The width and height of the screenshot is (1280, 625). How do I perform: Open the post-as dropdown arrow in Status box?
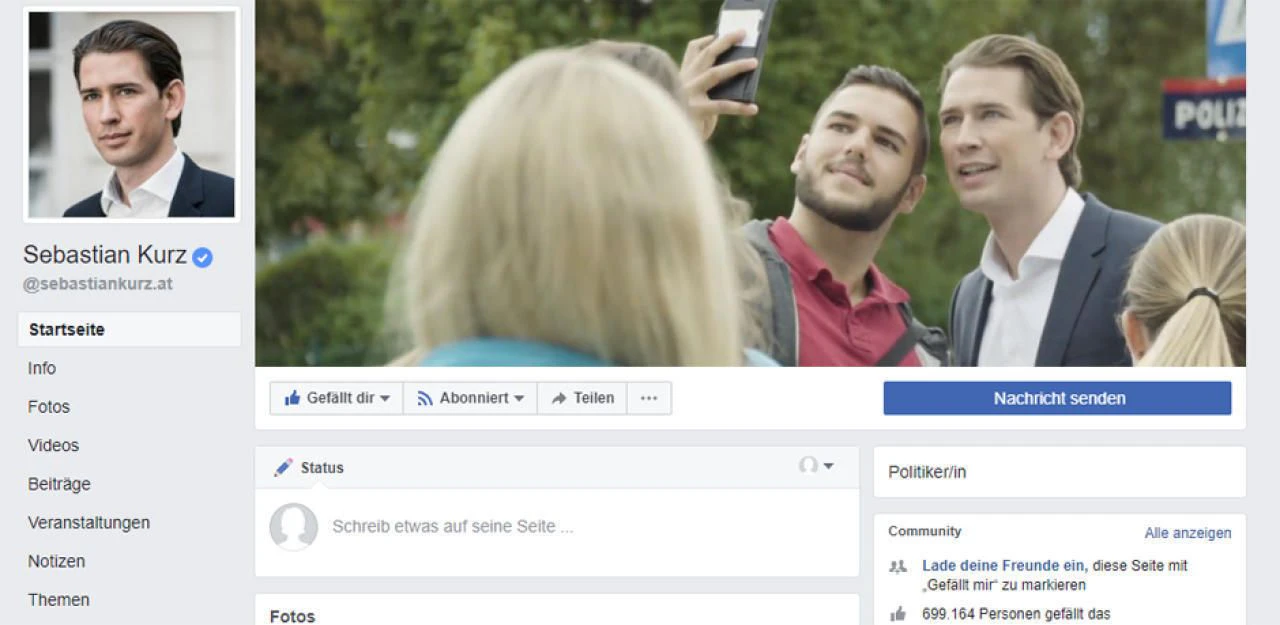click(828, 466)
